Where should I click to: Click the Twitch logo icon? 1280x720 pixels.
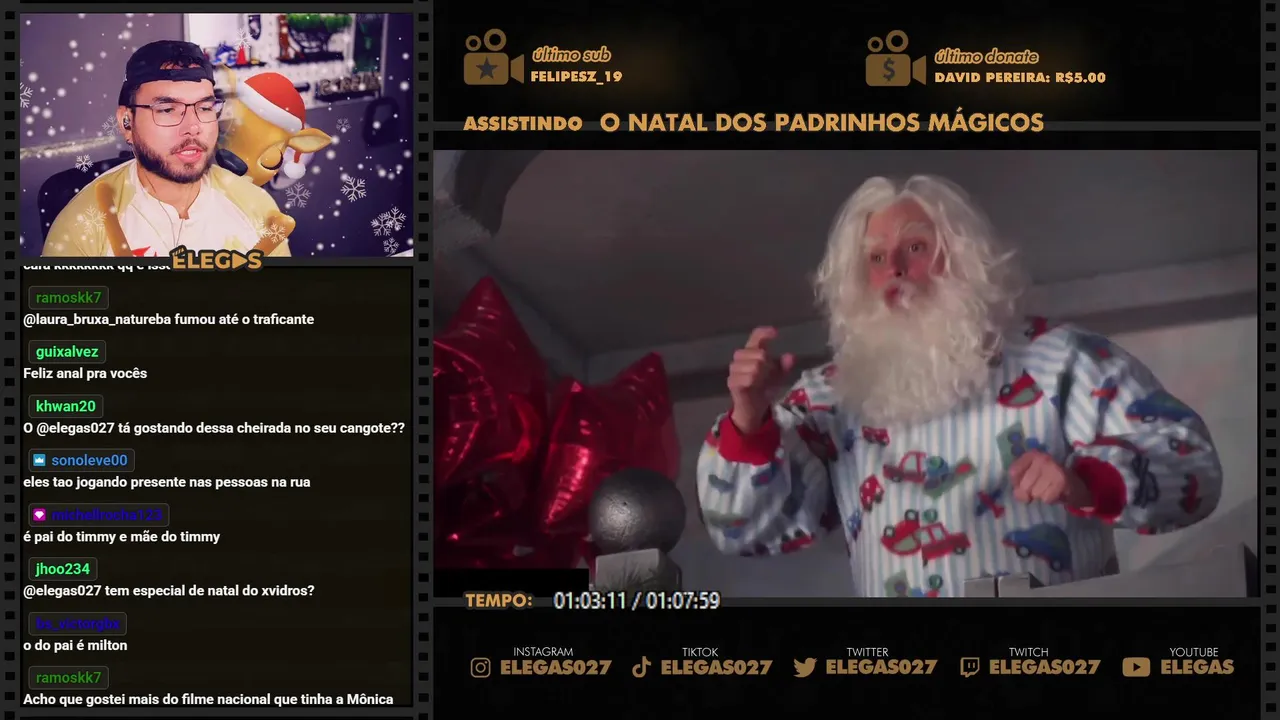click(x=969, y=667)
